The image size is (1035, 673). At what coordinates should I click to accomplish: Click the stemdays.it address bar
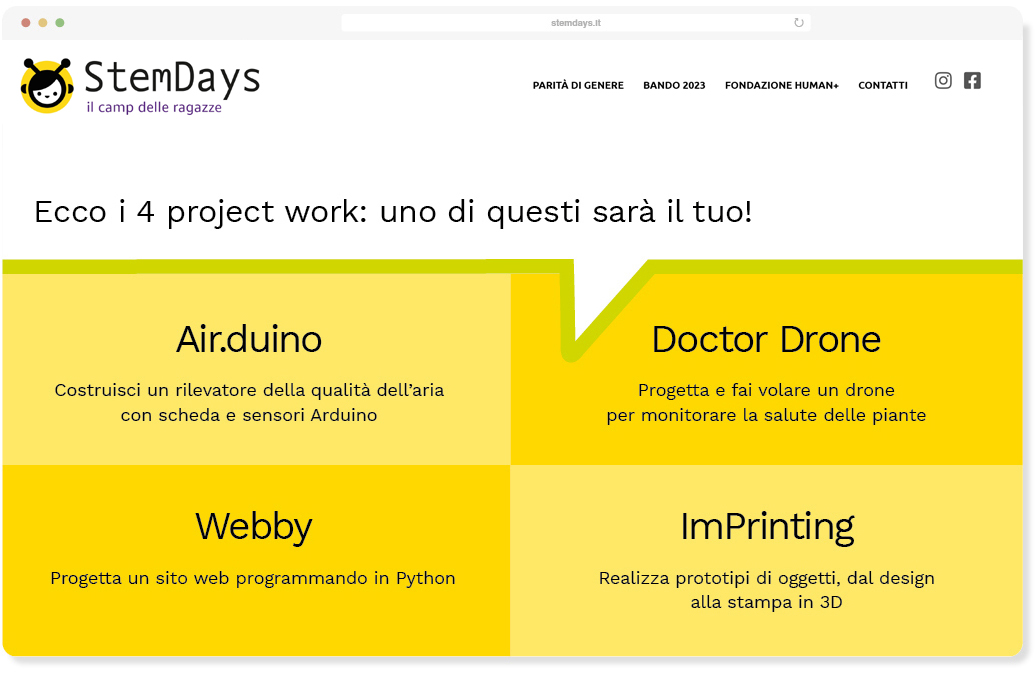tap(576, 22)
